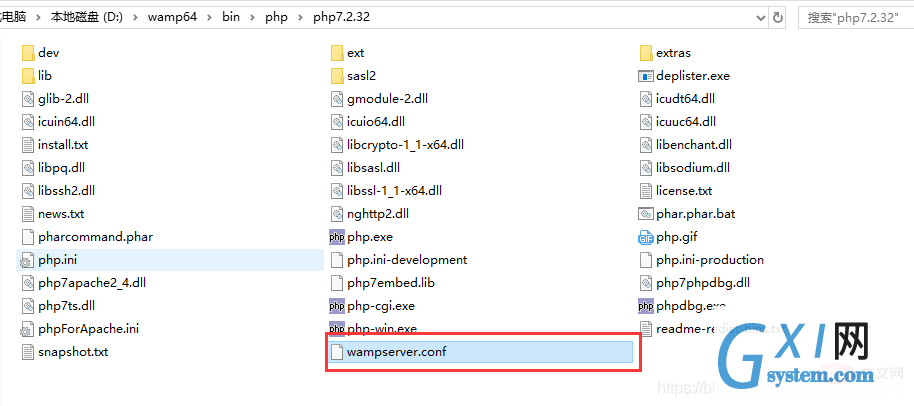Select the deplister.exe application icon
This screenshot has height=406, width=914.
coord(646,76)
